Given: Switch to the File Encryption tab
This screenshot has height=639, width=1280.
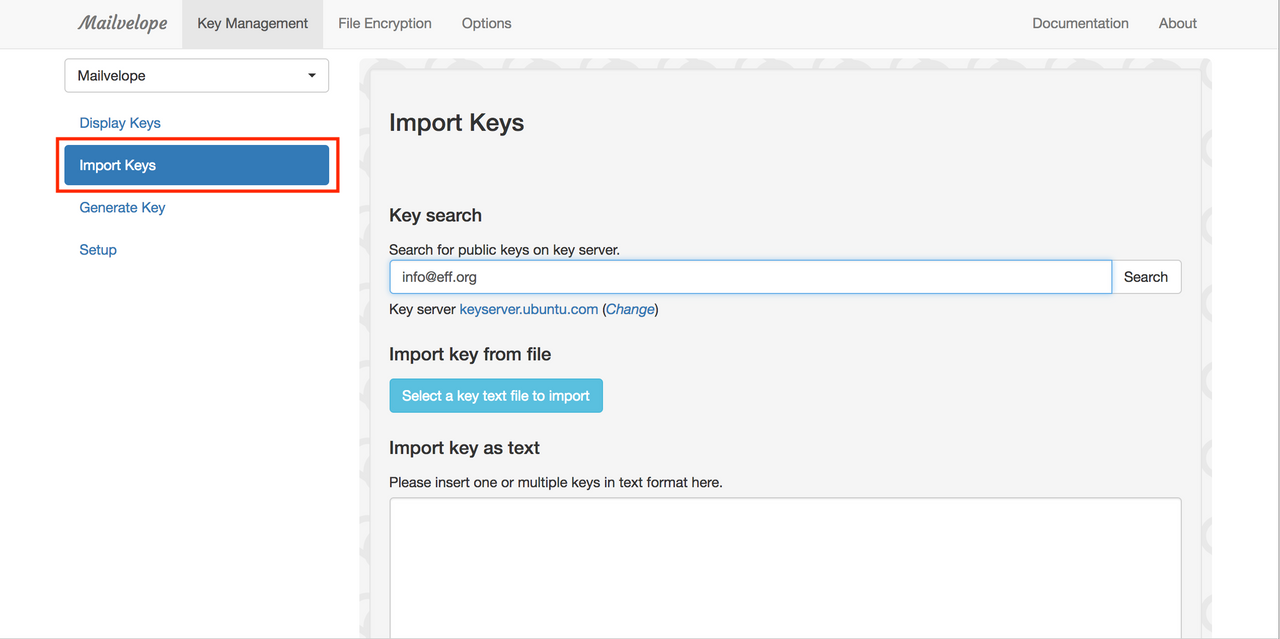Looking at the screenshot, I should point(384,22).
